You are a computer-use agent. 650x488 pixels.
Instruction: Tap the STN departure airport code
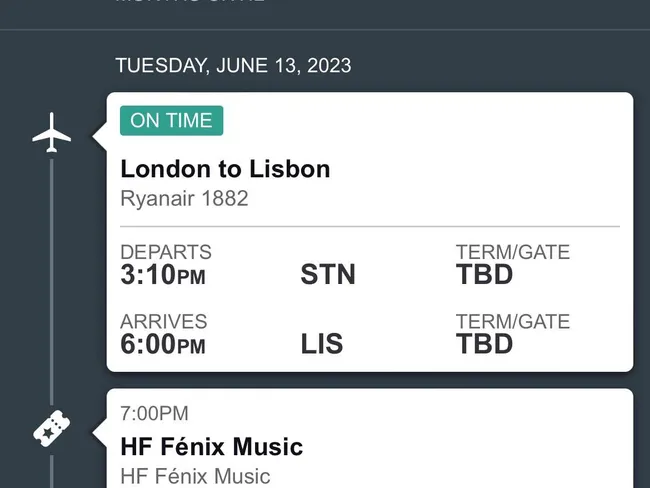tap(328, 274)
